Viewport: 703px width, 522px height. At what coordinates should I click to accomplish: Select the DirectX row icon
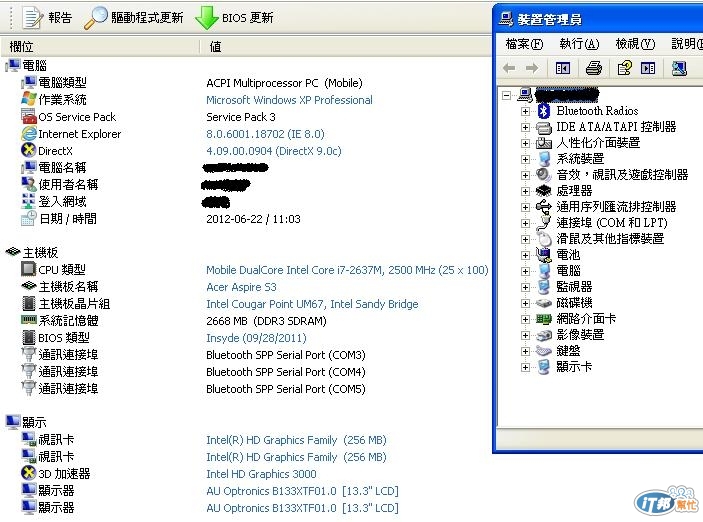[x=29, y=150]
